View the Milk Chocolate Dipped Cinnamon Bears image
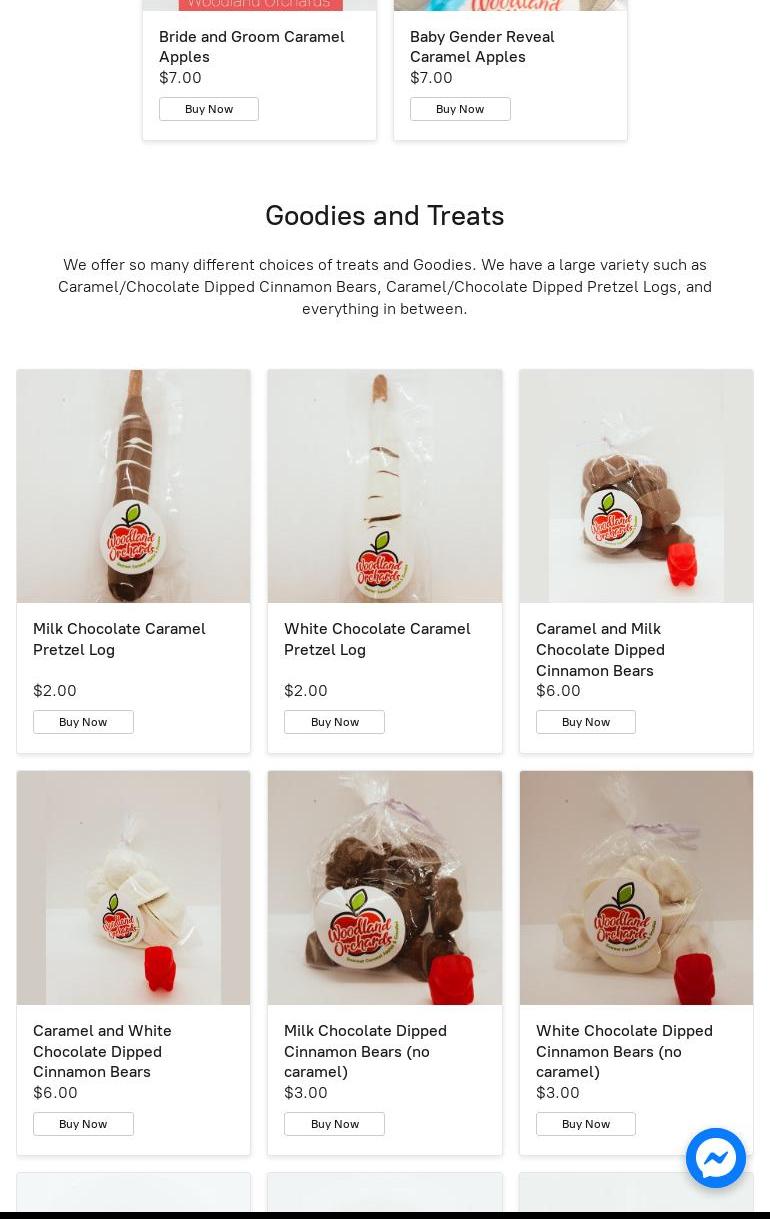This screenshot has width=770, height=1219. [x=385, y=888]
